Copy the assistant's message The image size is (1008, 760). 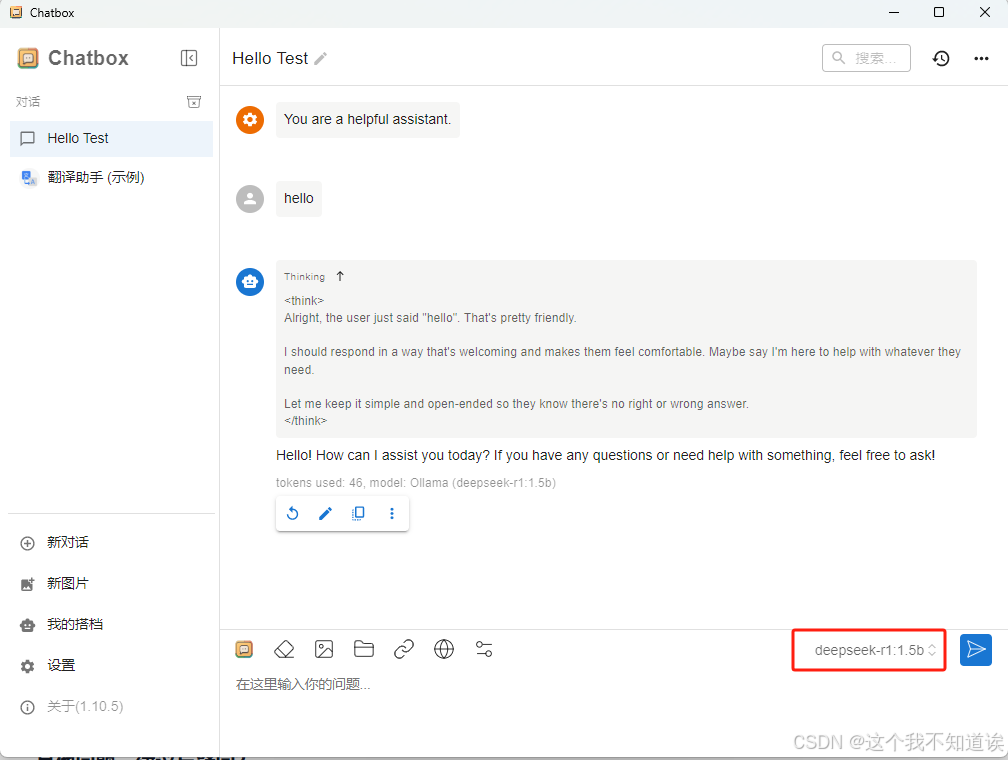[358, 513]
